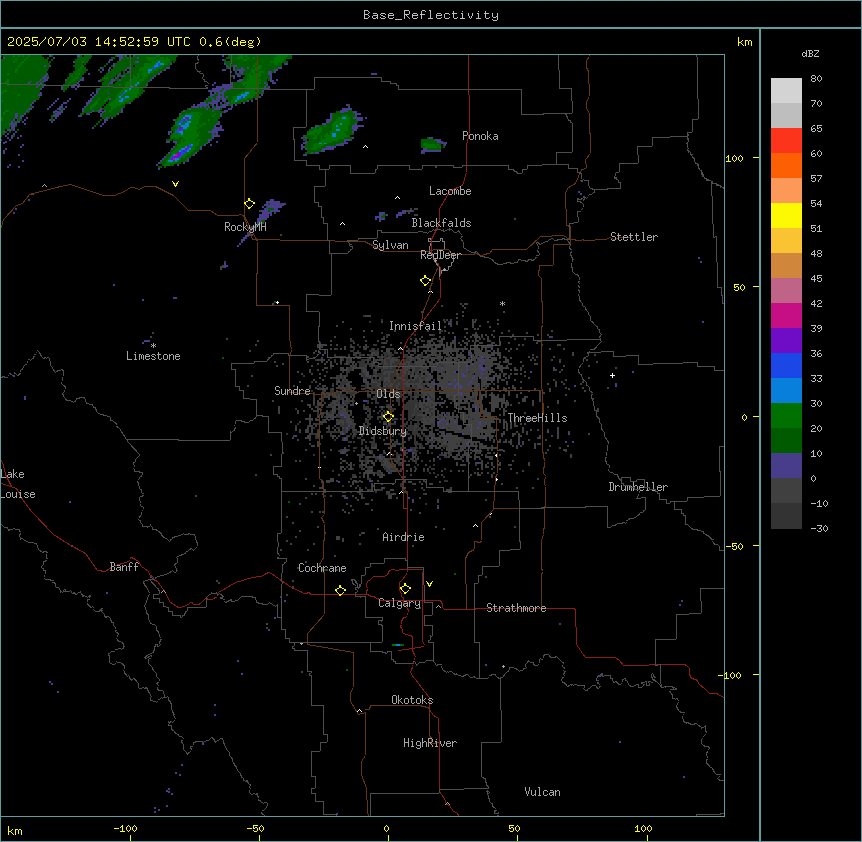Click the small green echo left of Ponoka label
Image resolution: width=862 pixels, height=842 pixels.
tap(432, 145)
